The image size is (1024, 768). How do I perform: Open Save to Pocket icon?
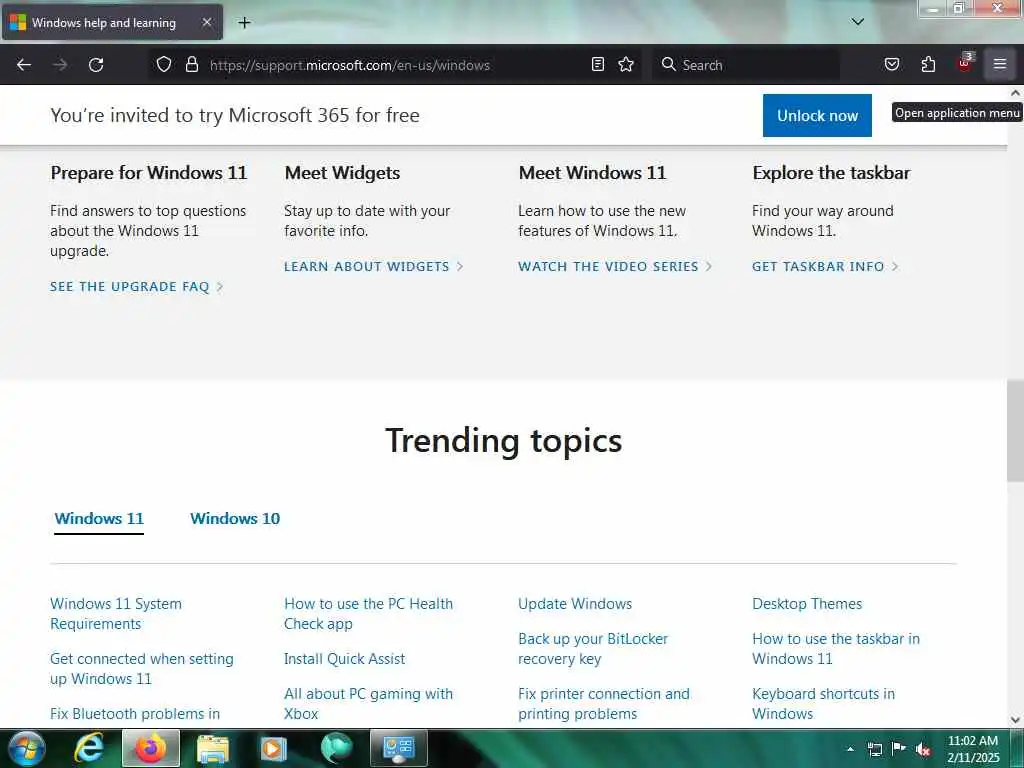click(x=891, y=64)
